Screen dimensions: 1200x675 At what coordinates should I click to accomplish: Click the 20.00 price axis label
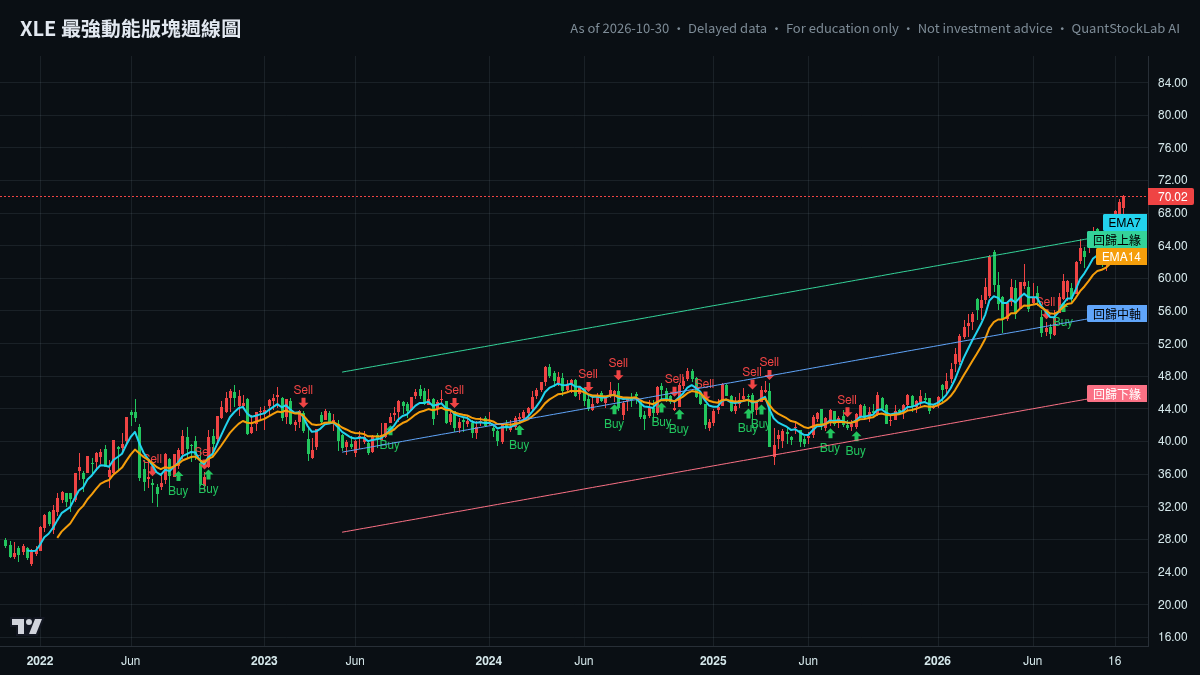pos(1173,605)
